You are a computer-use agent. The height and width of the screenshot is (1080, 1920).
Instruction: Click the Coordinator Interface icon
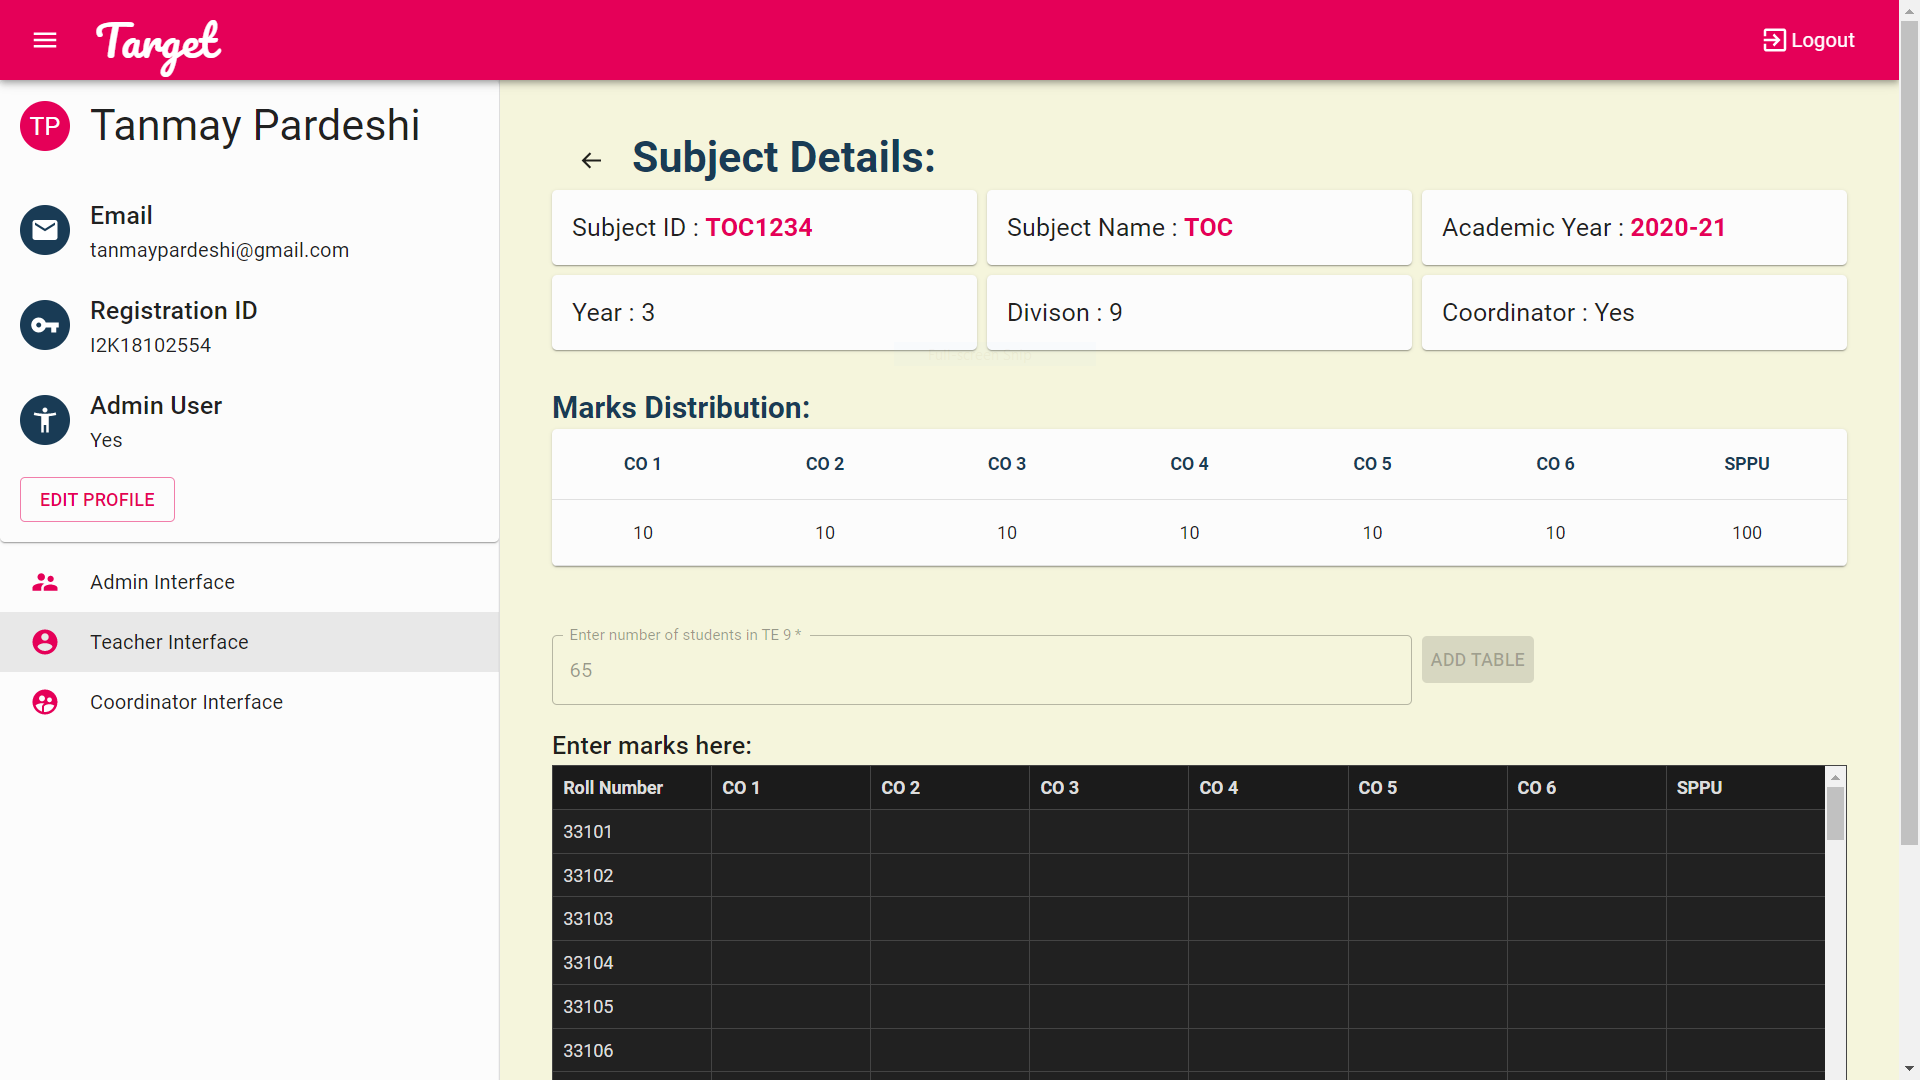point(45,702)
